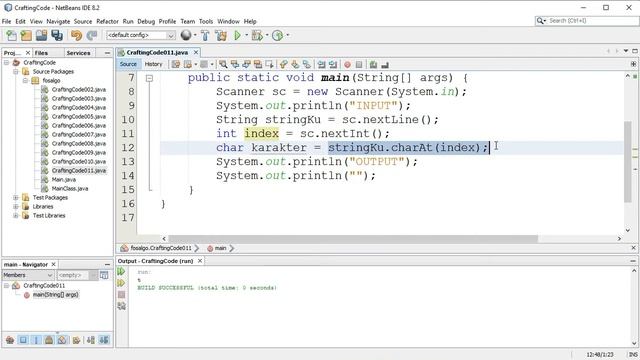Run the project with green play icon
This screenshot has height=360, width=640.
point(237,36)
